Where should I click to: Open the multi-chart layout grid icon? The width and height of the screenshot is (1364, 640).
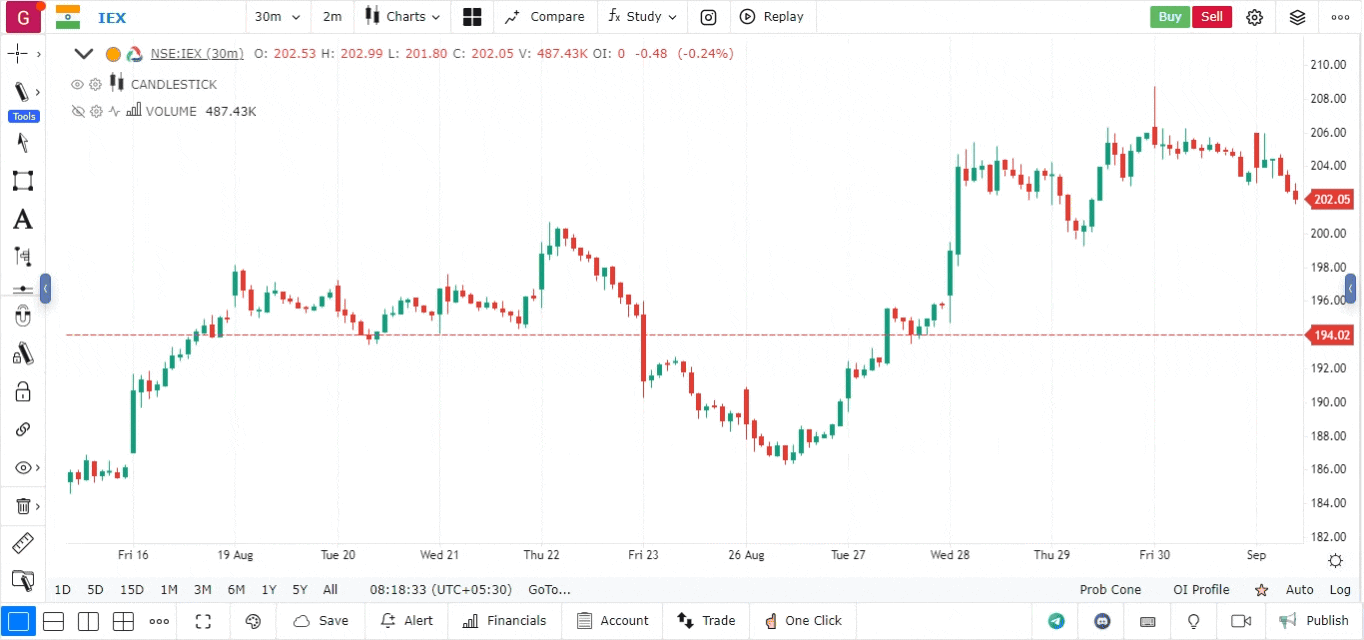472,17
